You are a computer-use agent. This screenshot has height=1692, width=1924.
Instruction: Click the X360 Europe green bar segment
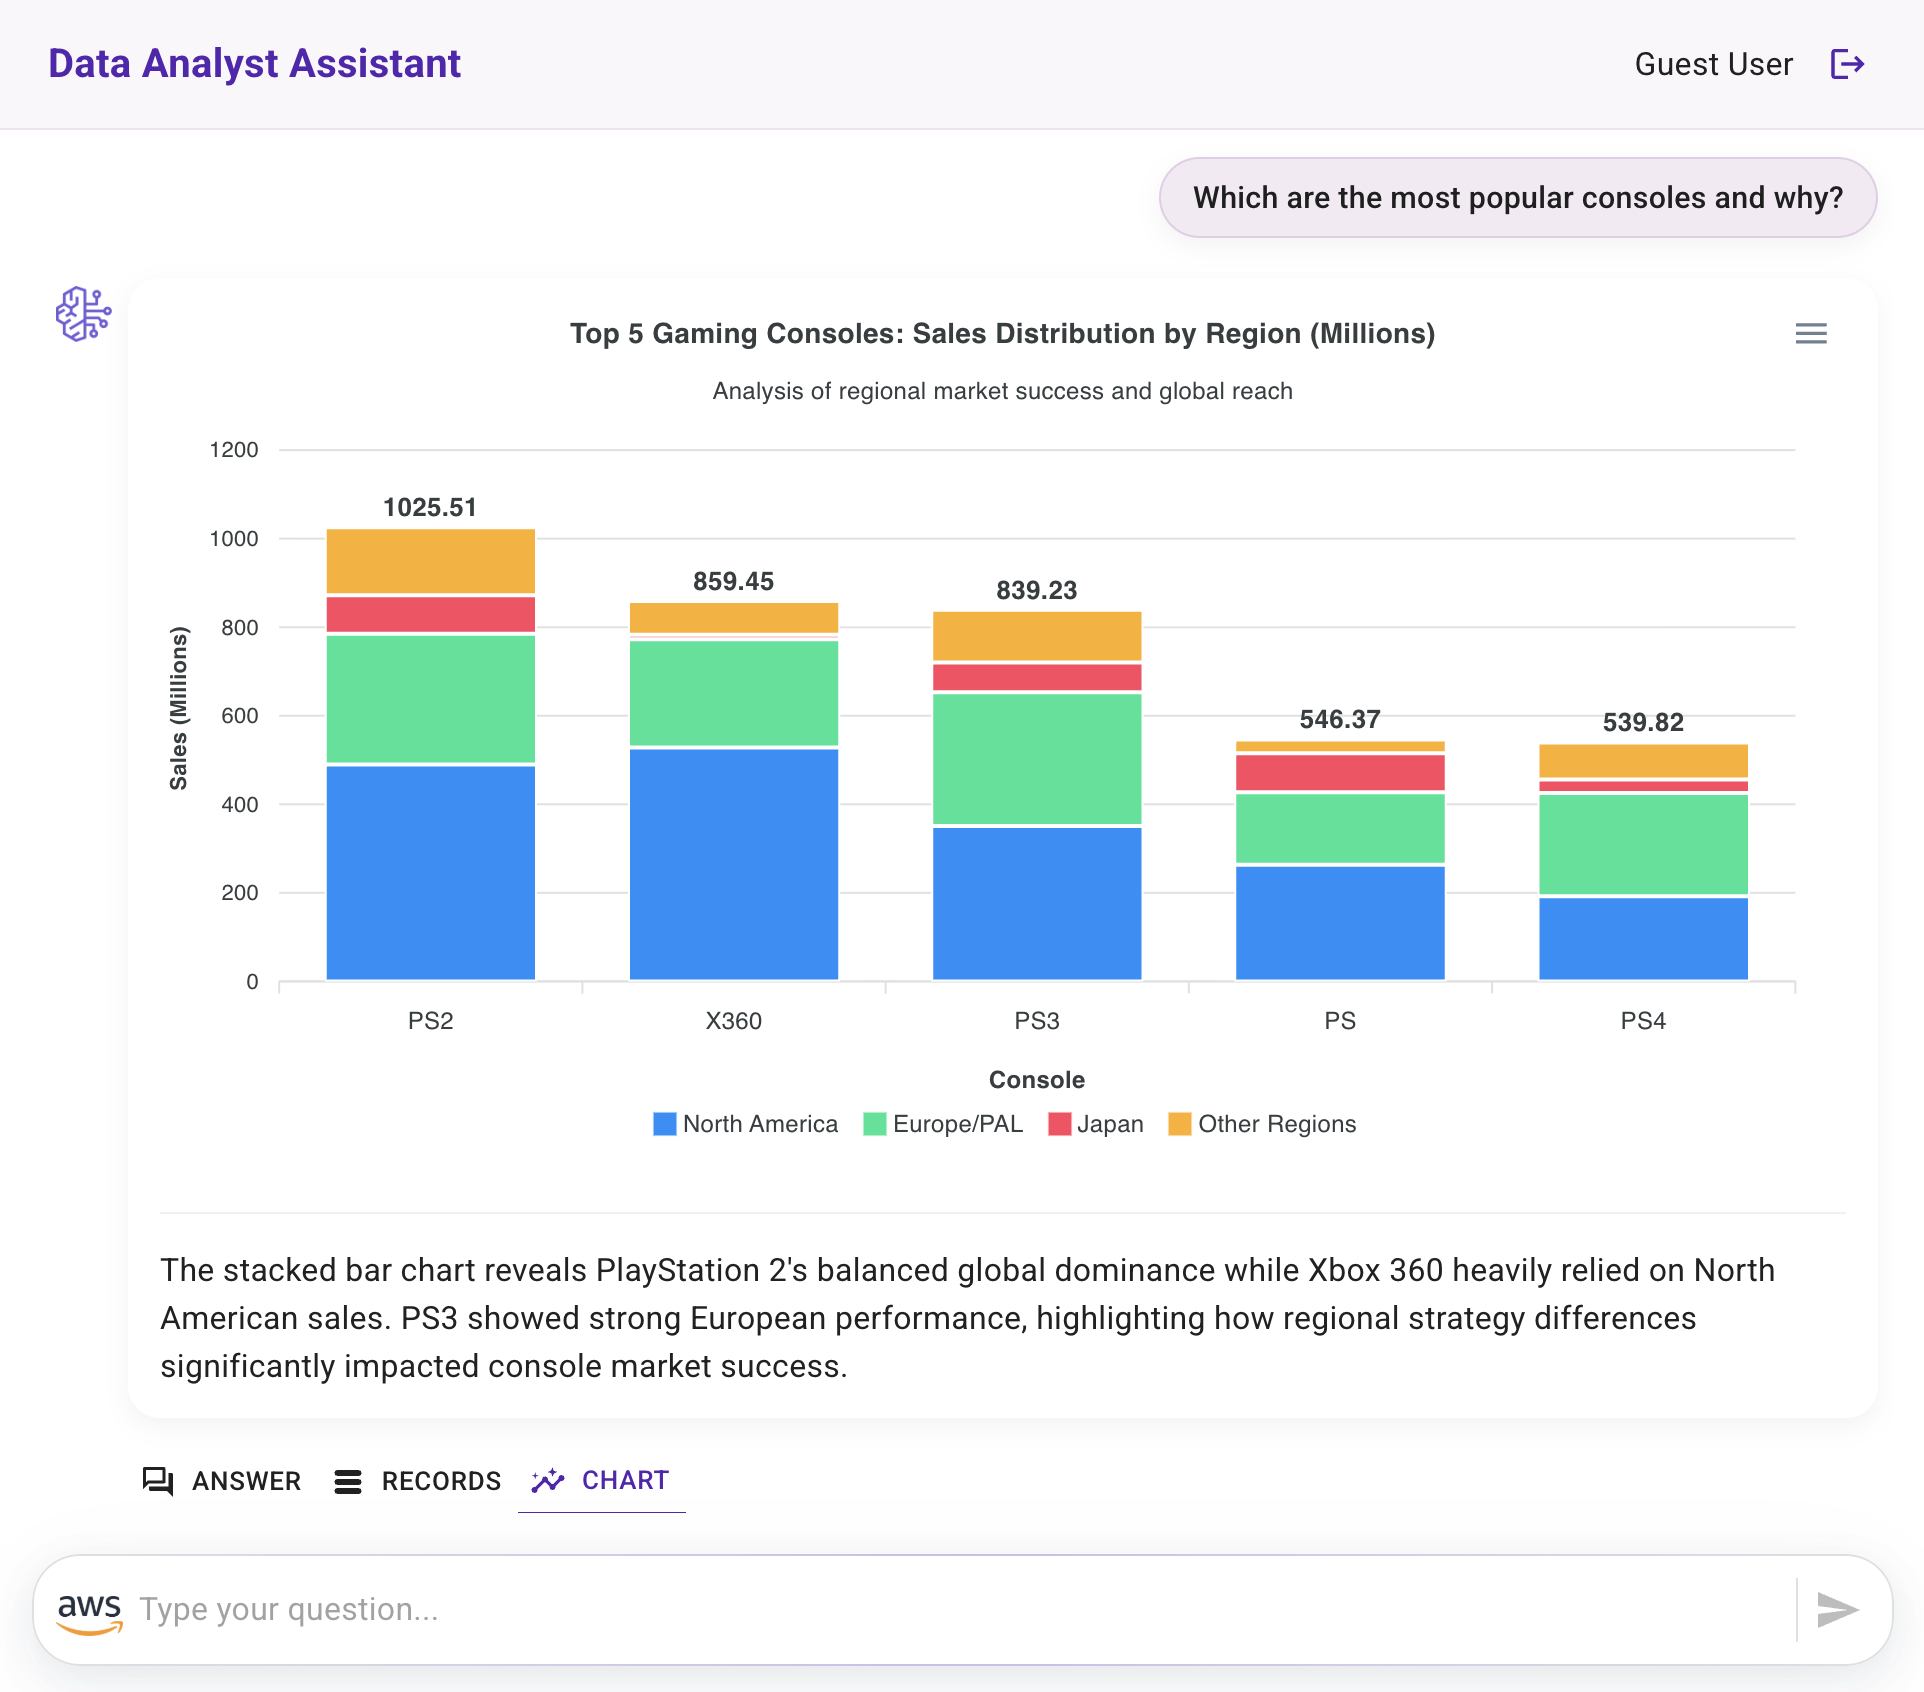[x=734, y=693]
